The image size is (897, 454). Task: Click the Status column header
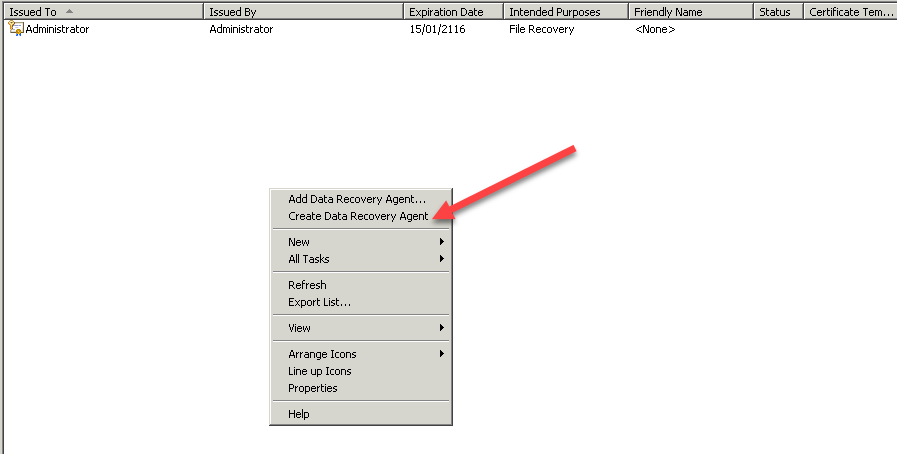click(776, 12)
